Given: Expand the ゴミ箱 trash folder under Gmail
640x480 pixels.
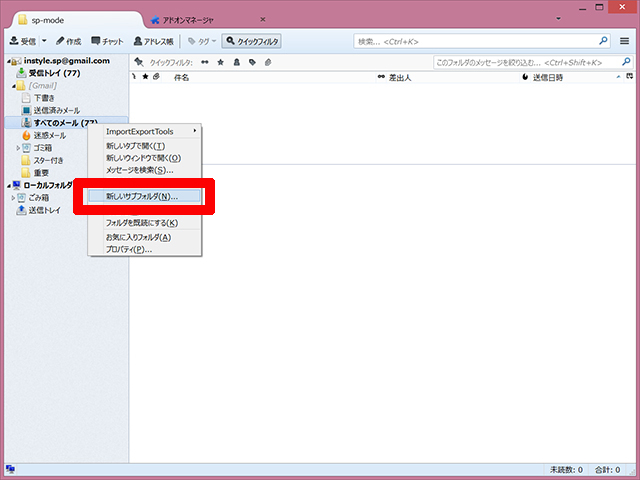Looking at the screenshot, I should pos(18,148).
